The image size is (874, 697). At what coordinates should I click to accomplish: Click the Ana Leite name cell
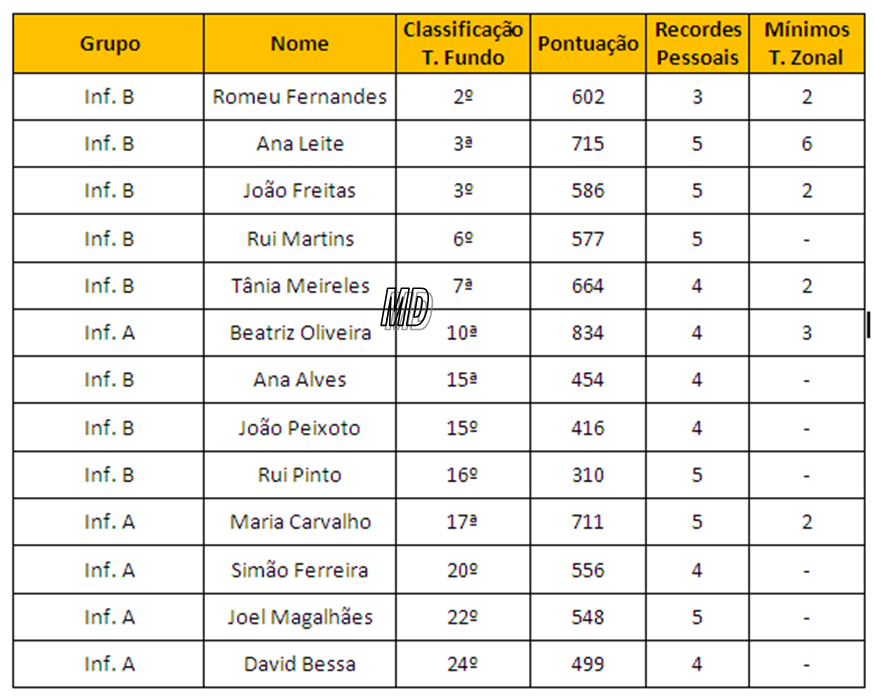tap(299, 144)
